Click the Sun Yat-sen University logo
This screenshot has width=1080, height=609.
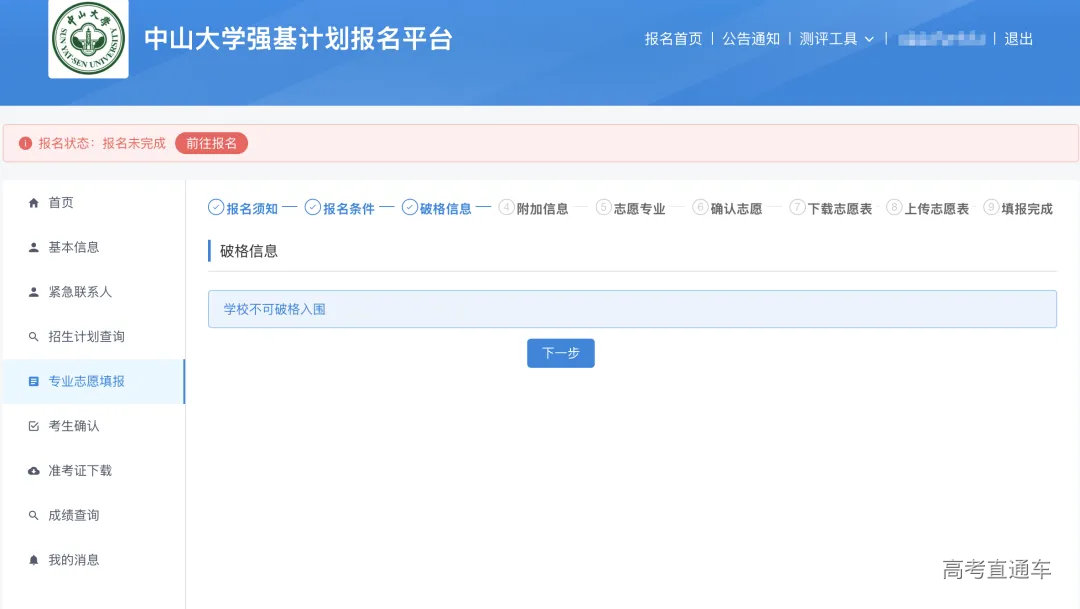(x=88, y=42)
